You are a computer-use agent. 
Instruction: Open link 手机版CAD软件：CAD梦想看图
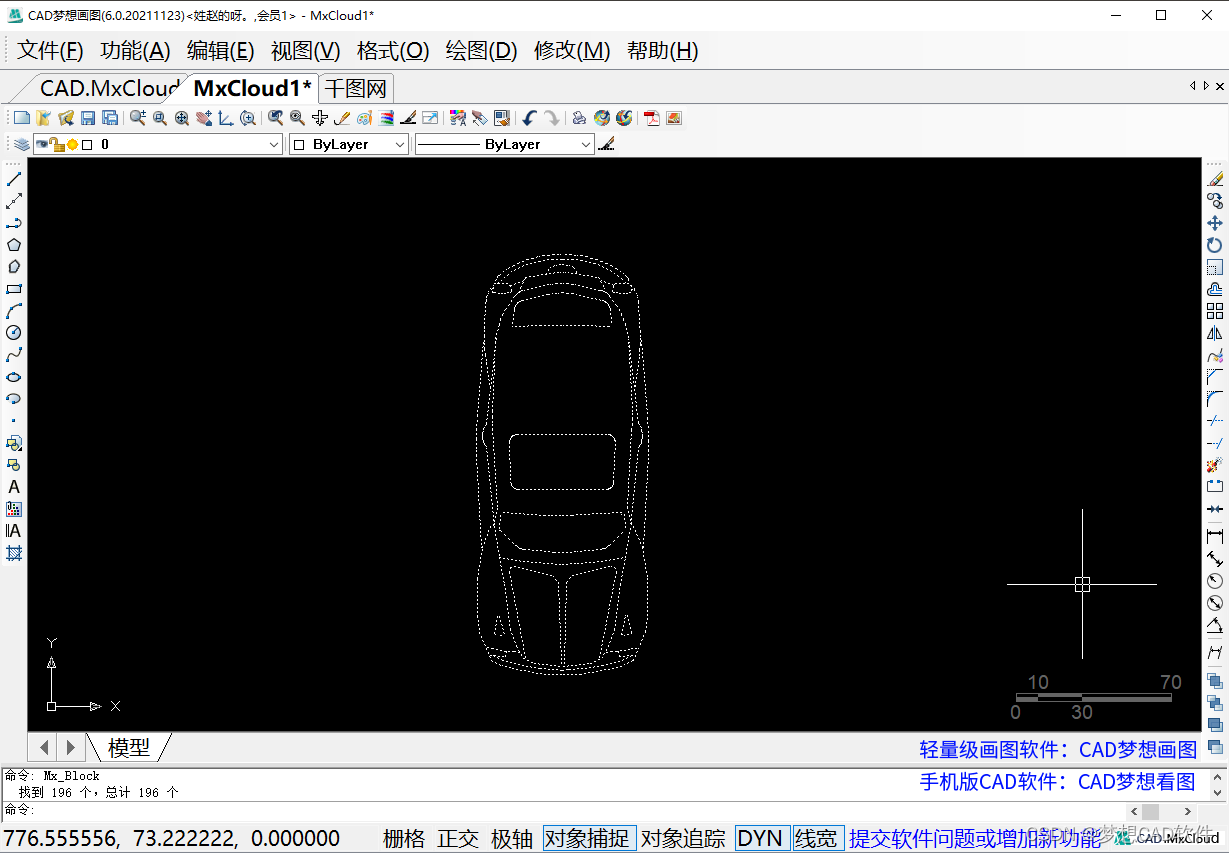pyautogui.click(x=1058, y=782)
